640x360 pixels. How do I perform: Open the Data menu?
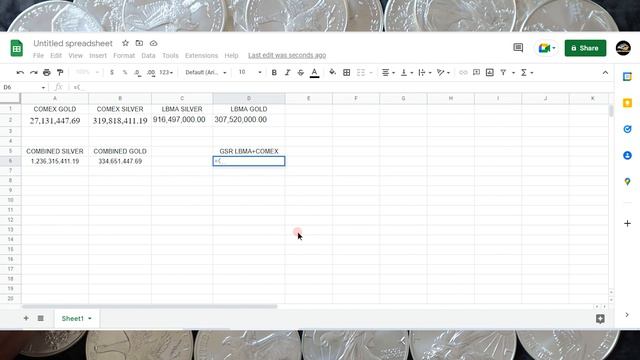(148, 56)
